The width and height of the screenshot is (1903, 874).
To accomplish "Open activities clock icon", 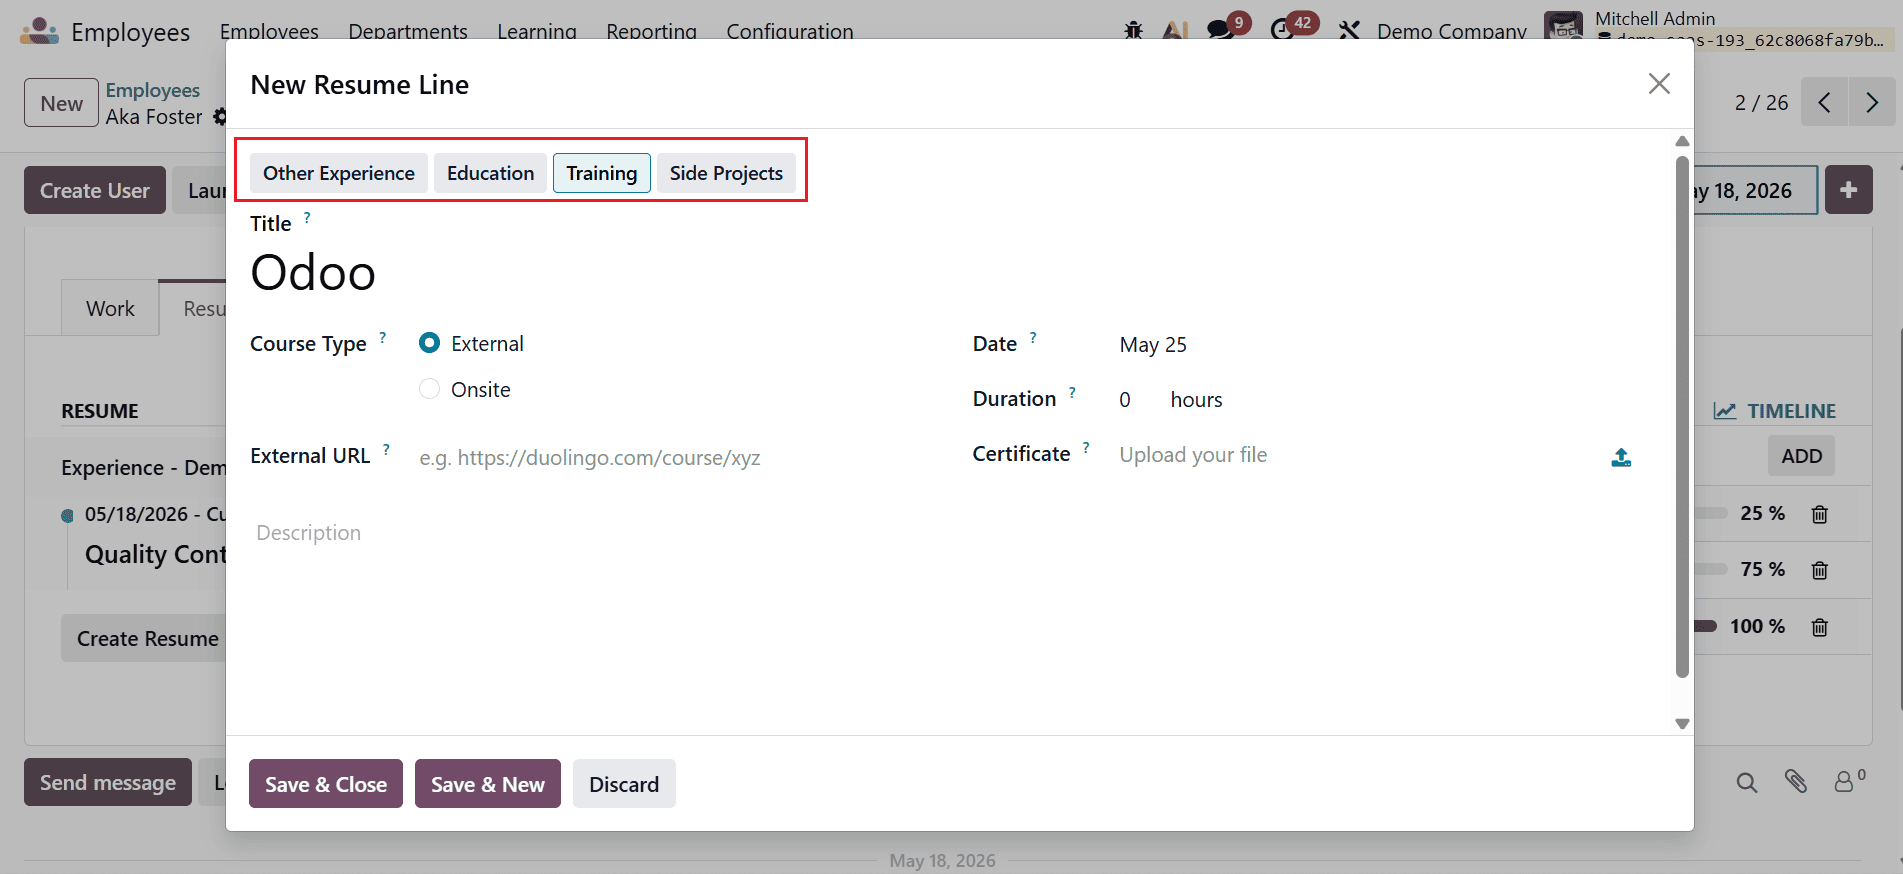I will (1282, 30).
